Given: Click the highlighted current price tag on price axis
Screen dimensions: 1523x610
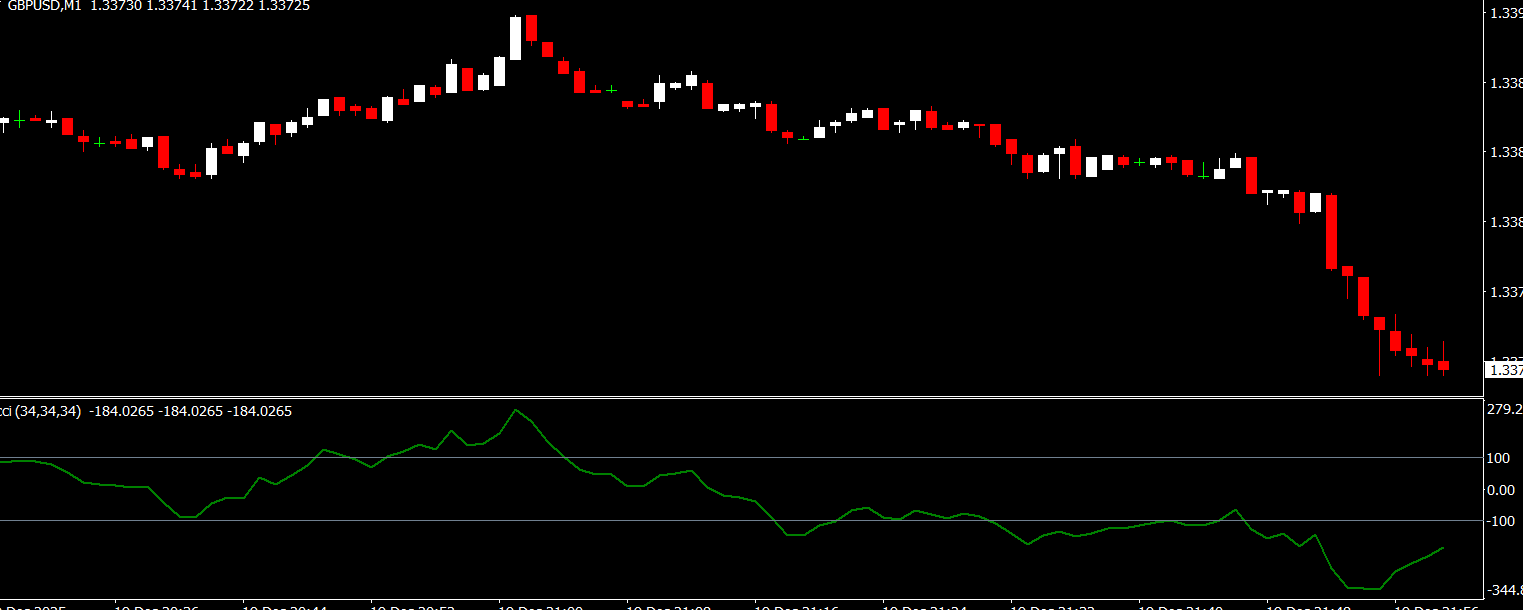Looking at the screenshot, I should coord(1505,370).
